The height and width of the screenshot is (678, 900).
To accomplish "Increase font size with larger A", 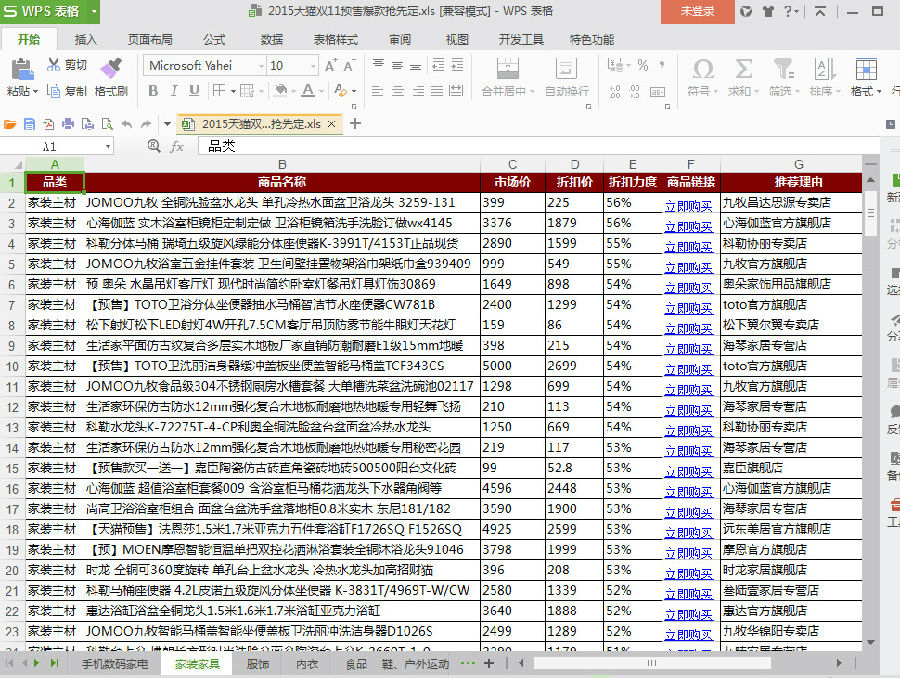I will tap(331, 66).
